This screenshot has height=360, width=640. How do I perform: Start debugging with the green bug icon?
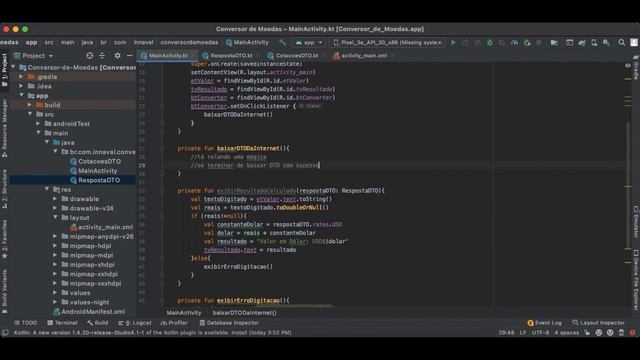(x=490, y=42)
